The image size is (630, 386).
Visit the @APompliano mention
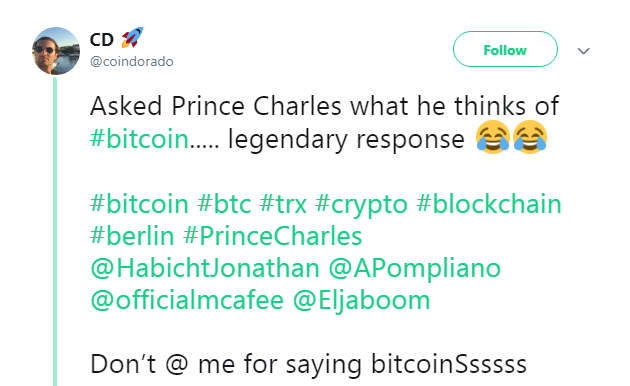pos(415,269)
